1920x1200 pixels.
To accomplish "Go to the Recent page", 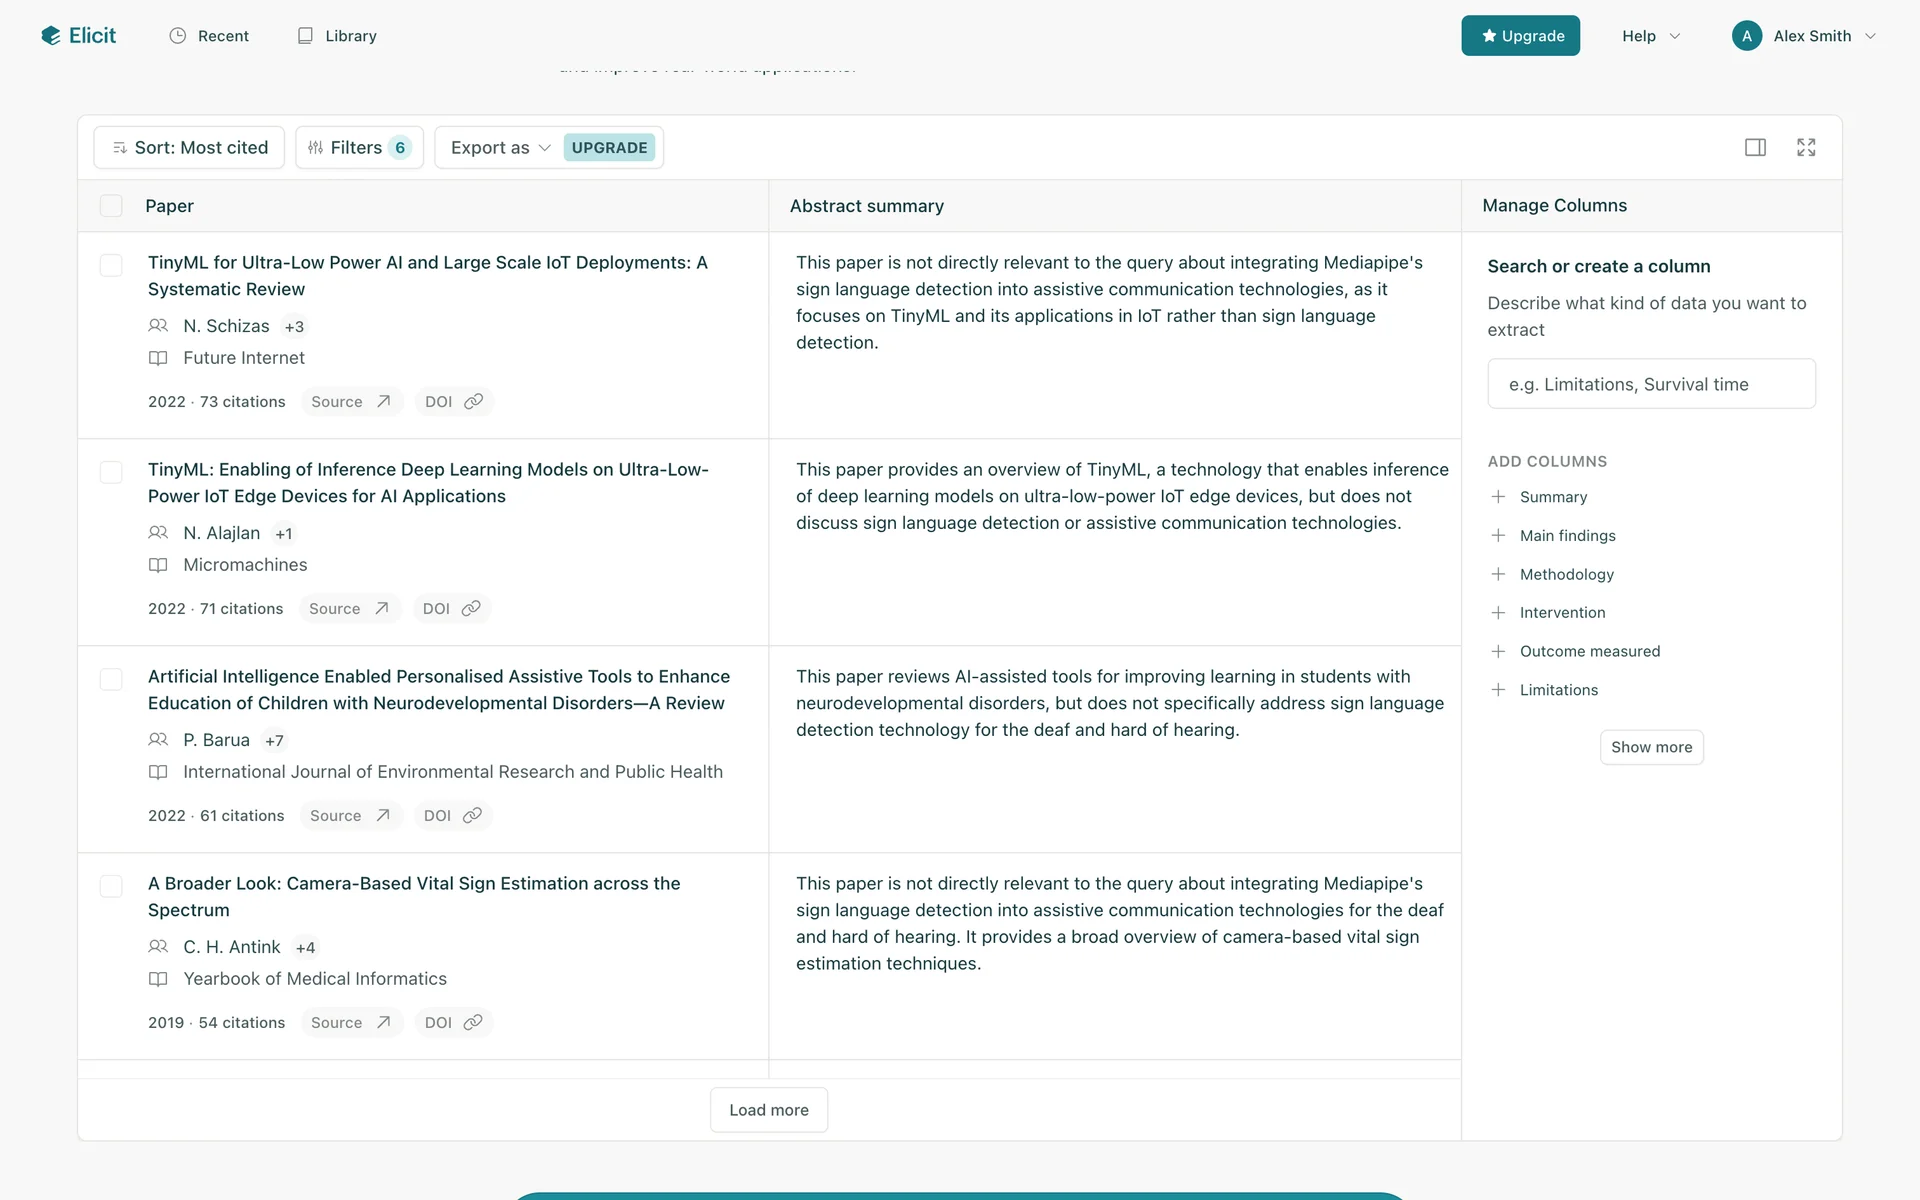I will (209, 36).
